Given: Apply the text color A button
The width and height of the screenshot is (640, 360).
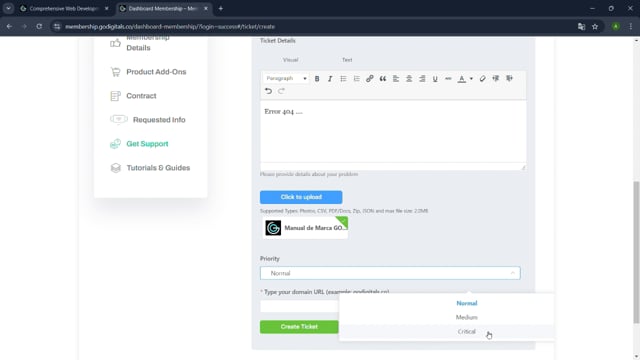Looking at the screenshot, I should coord(462,78).
